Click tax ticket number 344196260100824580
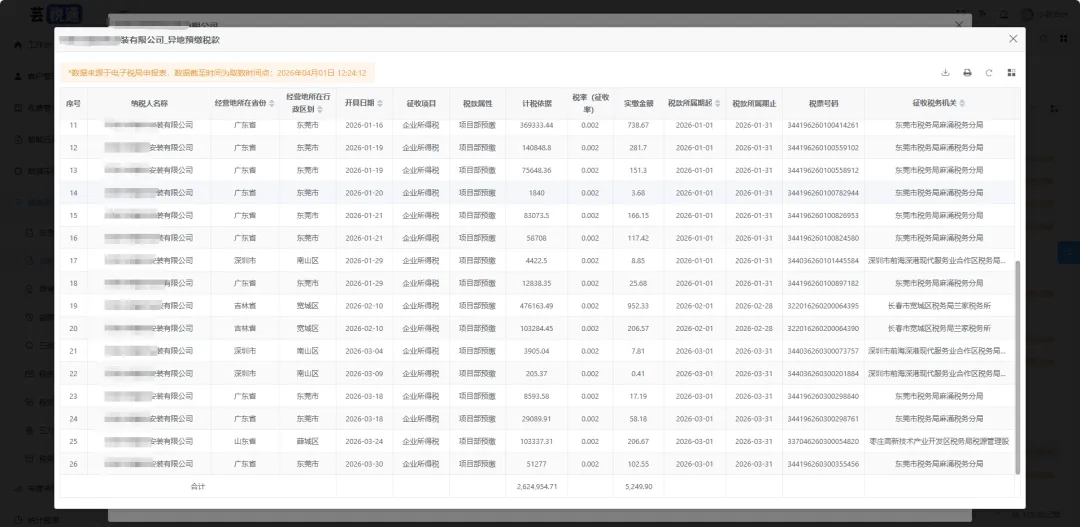This screenshot has width=1080, height=527. click(823, 238)
